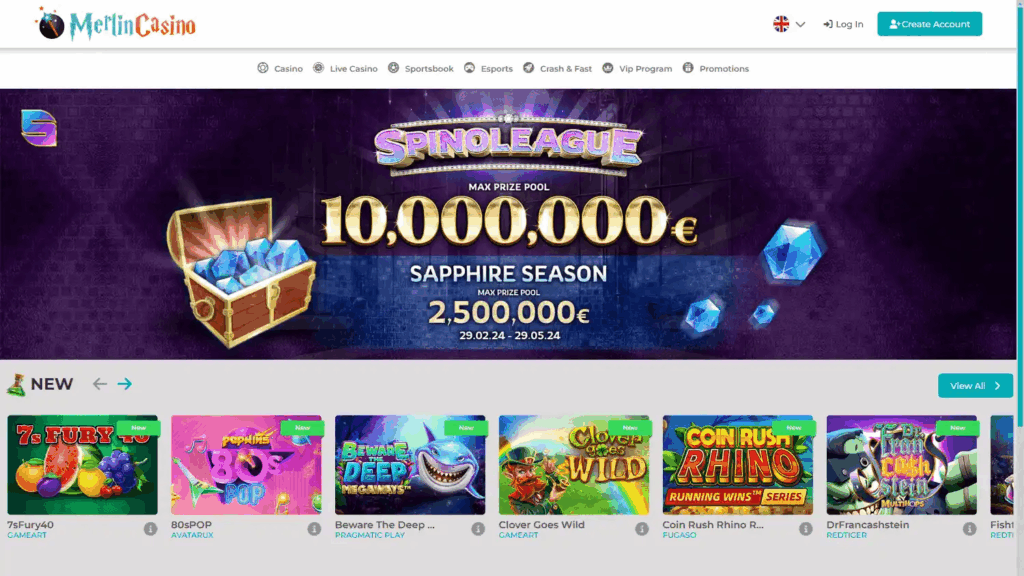The width and height of the screenshot is (1024, 576).
Task: Open the Vip Program page
Action: click(x=637, y=69)
